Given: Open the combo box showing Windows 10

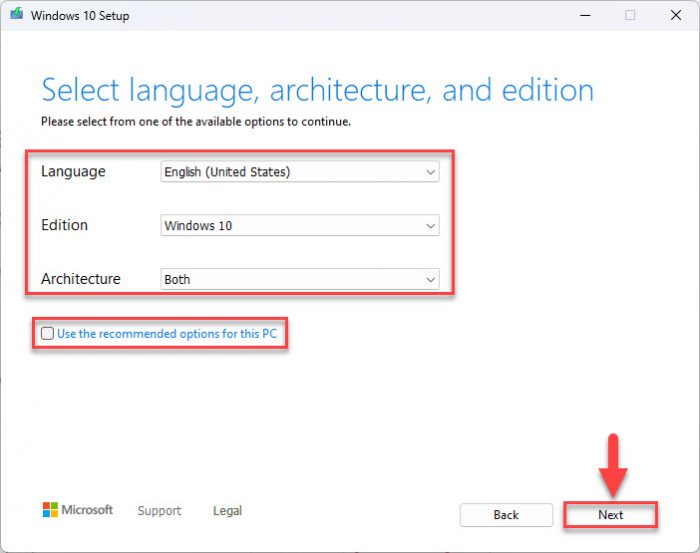Looking at the screenshot, I should (300, 225).
